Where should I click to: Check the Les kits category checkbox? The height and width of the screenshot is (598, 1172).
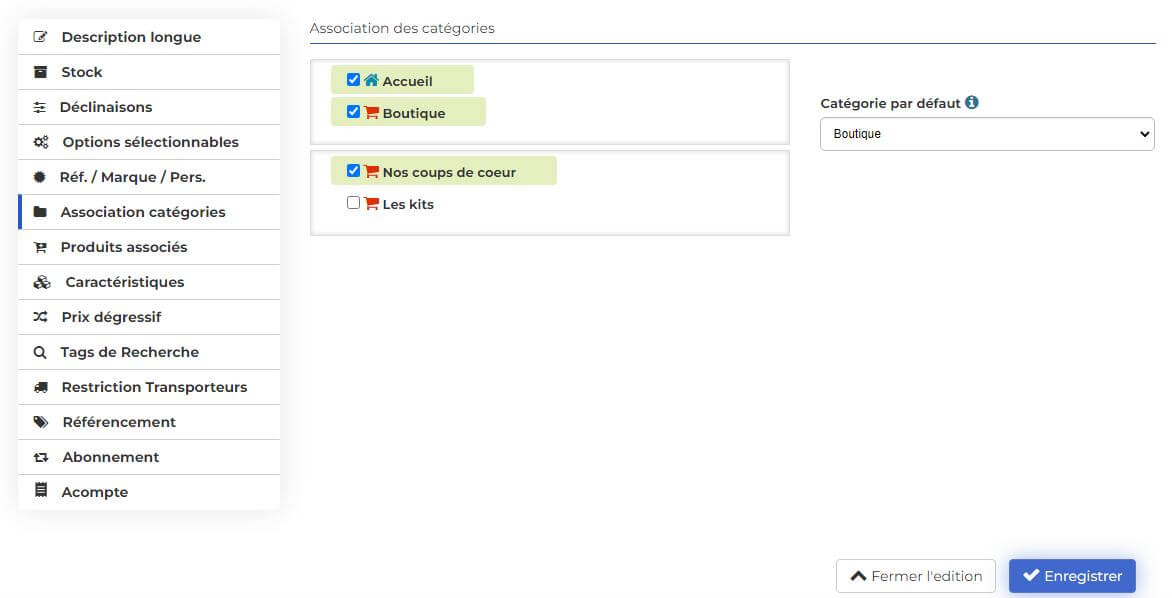click(354, 203)
